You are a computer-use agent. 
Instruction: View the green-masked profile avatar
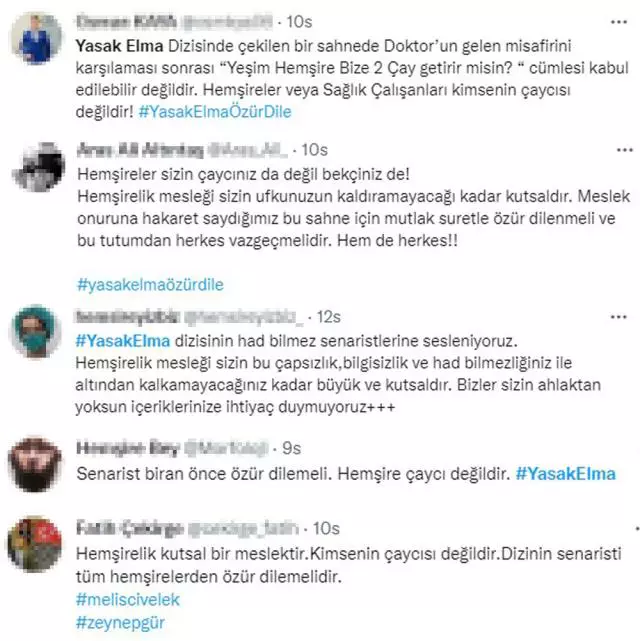click(36, 331)
